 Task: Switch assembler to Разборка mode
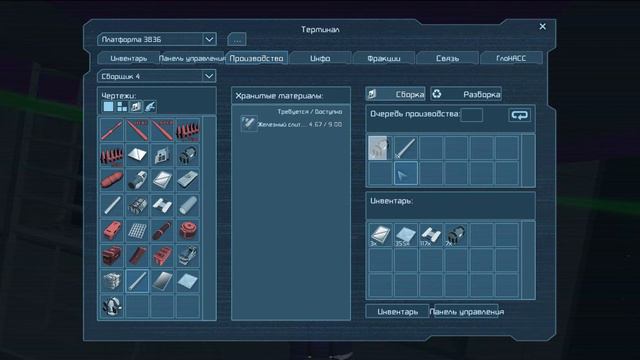point(466,94)
